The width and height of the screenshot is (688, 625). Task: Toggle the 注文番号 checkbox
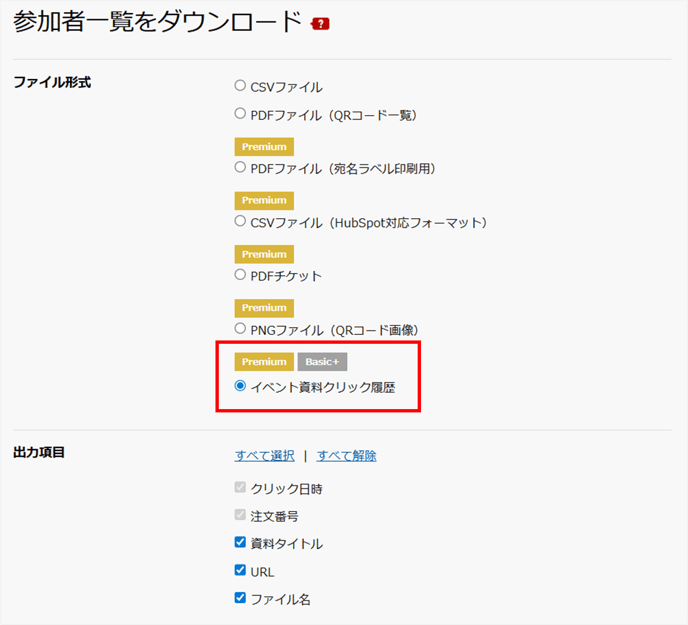(240, 514)
